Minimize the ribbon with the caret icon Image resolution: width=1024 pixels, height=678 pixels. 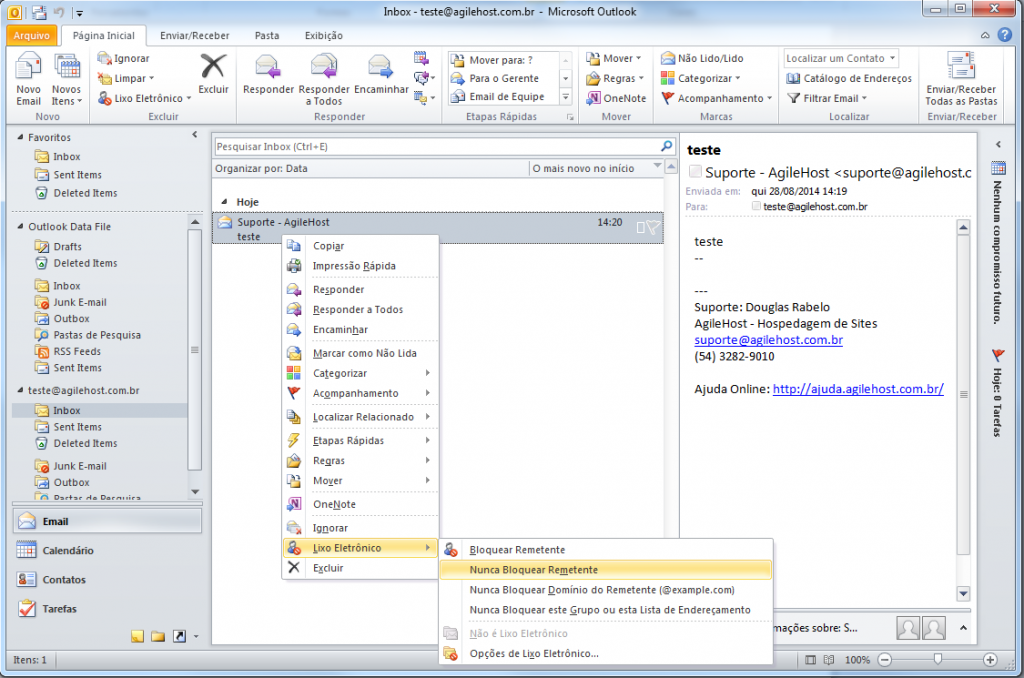tap(985, 35)
